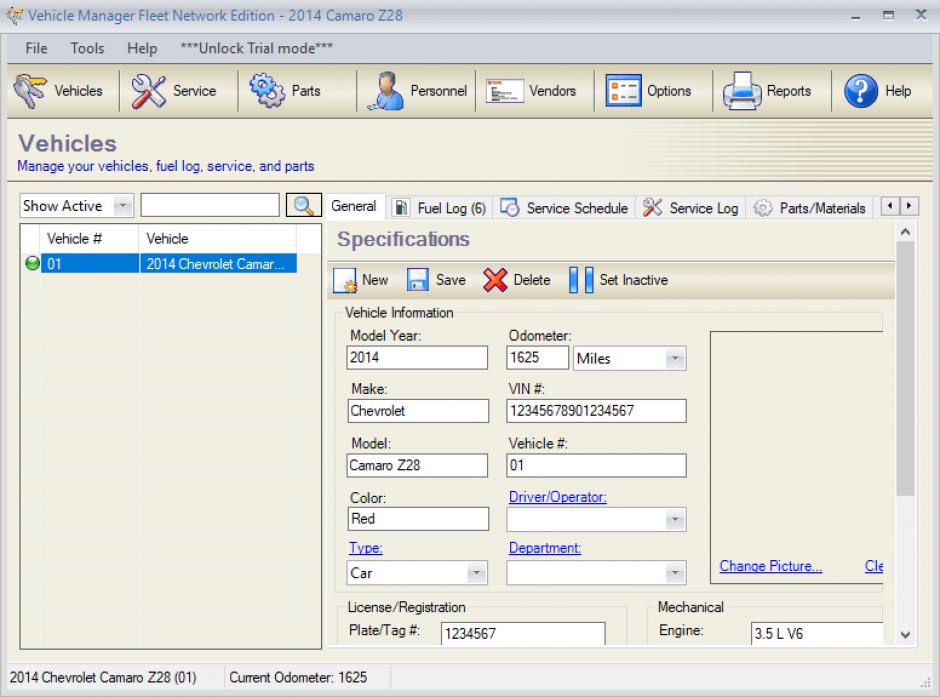Click the Set Inactive pause icon
The image size is (940, 697).
tap(581, 280)
